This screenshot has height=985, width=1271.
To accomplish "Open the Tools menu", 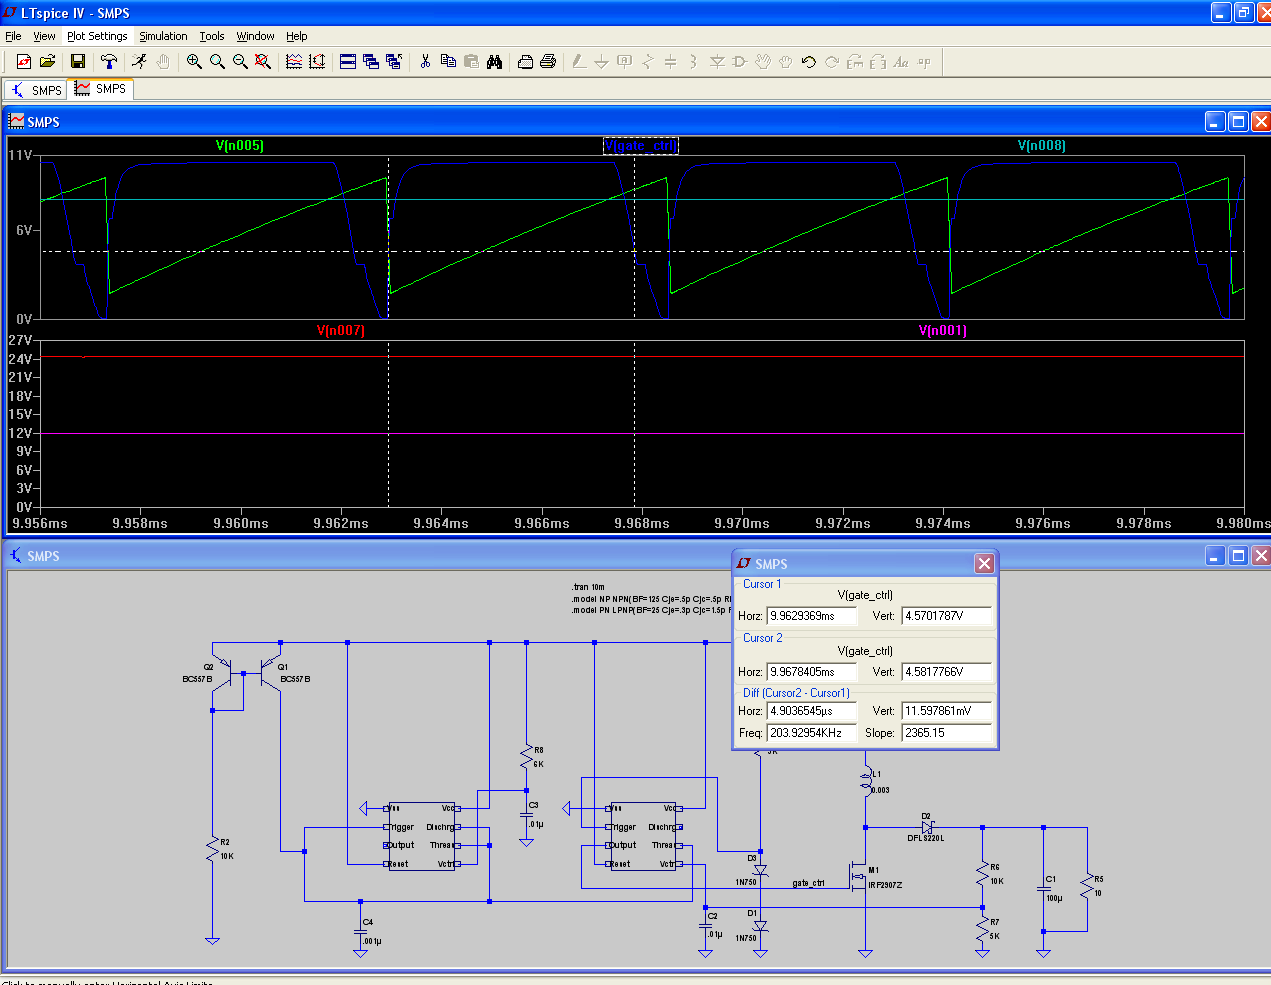I will [x=212, y=36].
